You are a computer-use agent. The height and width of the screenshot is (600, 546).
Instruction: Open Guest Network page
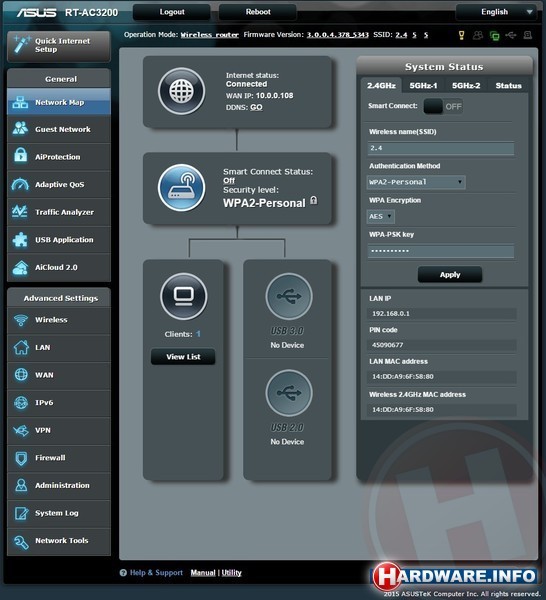click(59, 129)
